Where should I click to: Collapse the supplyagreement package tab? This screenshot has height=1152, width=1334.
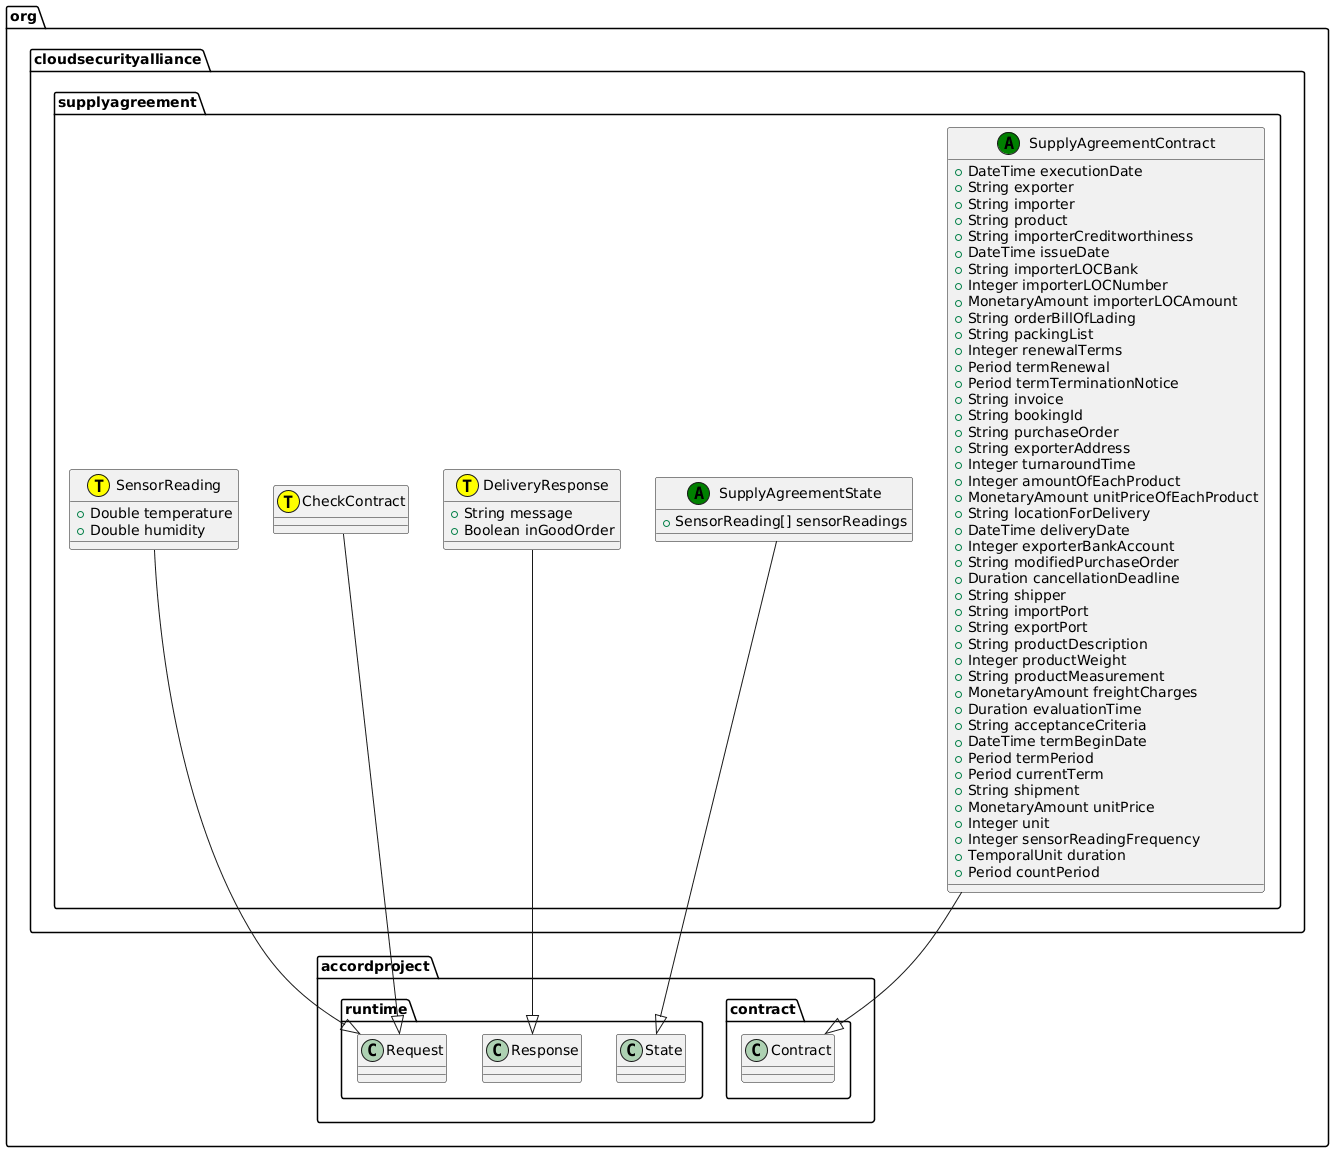128,102
